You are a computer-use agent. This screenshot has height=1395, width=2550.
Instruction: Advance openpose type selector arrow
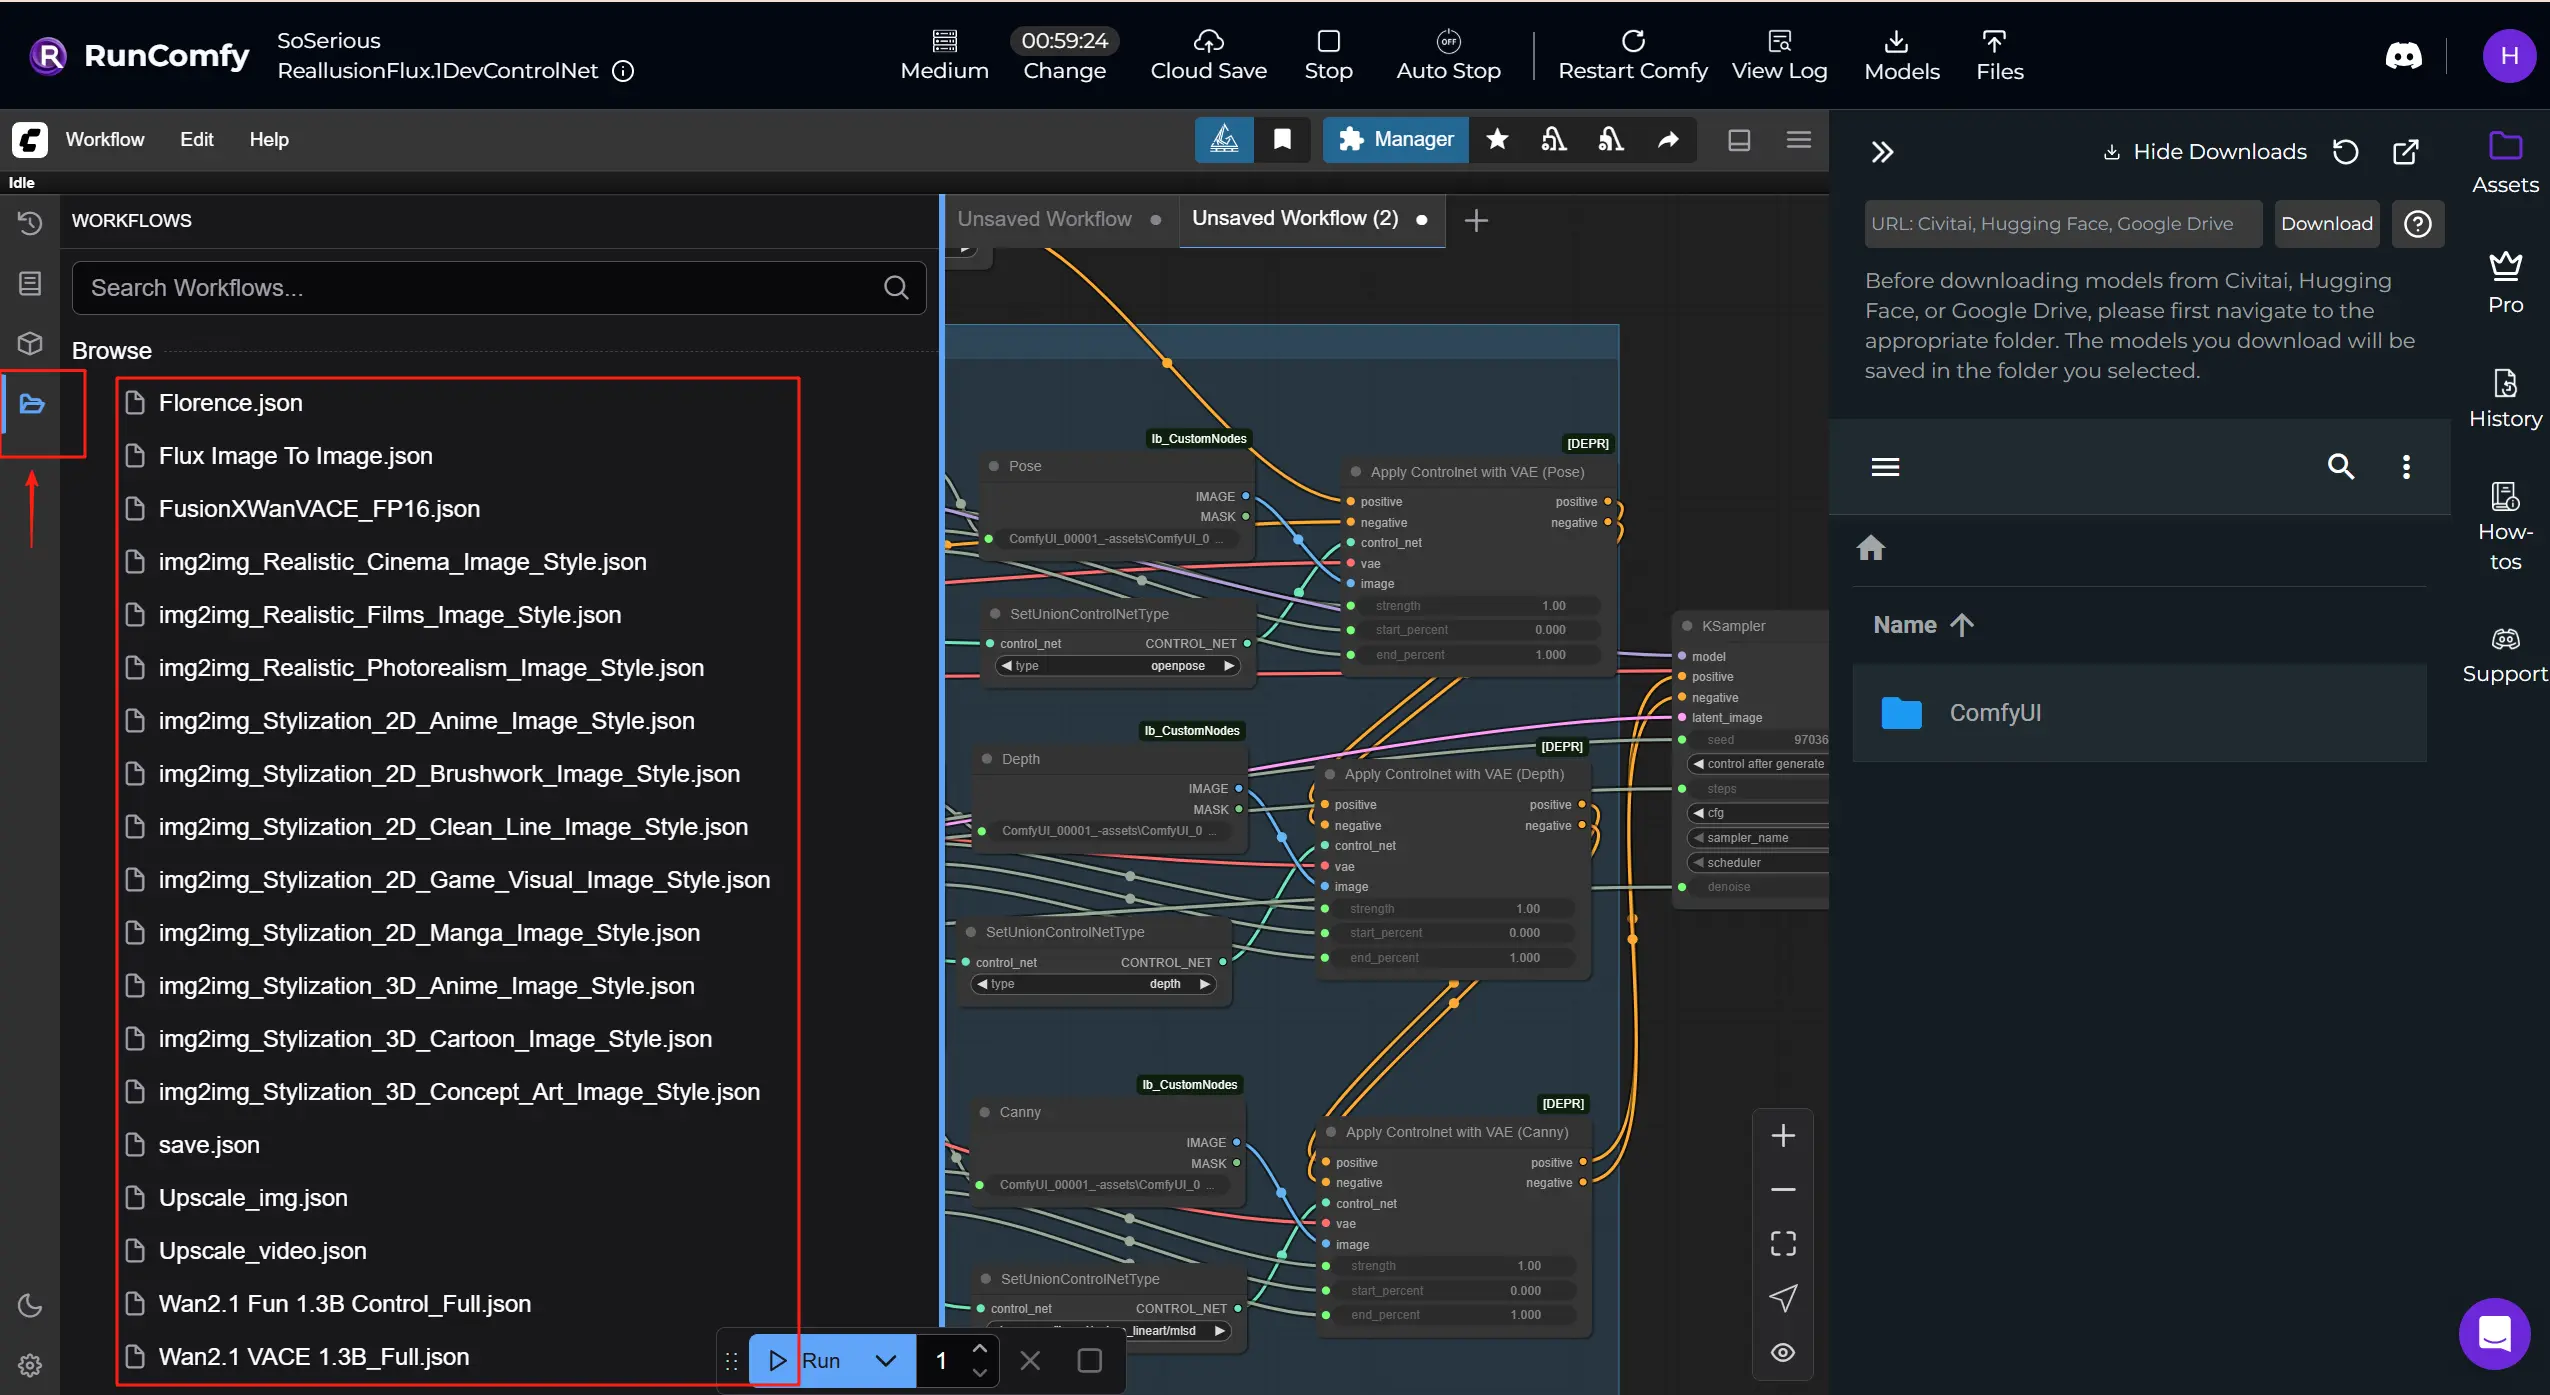(1229, 666)
